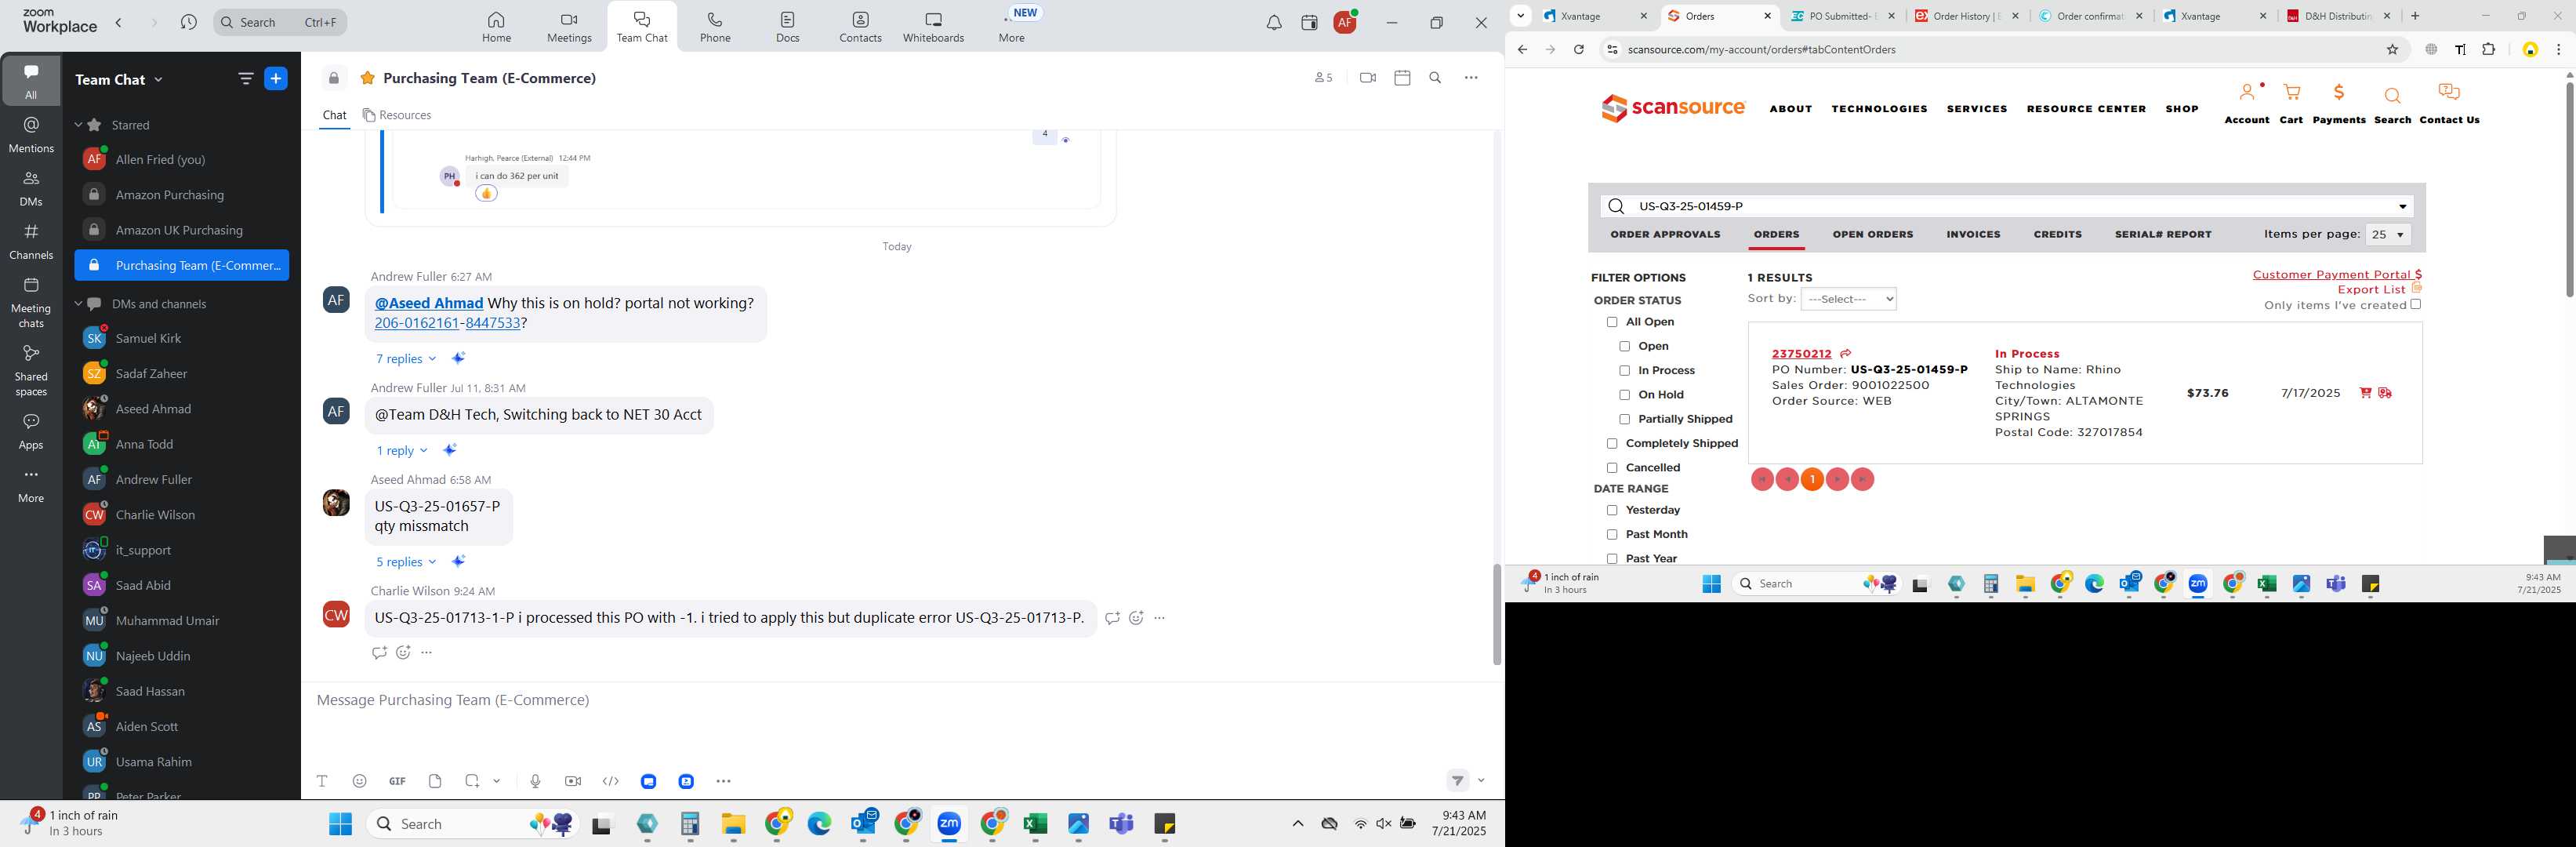Open Apps in Zoom sidebar
Image resolution: width=2576 pixels, height=847 pixels.
click(x=31, y=431)
